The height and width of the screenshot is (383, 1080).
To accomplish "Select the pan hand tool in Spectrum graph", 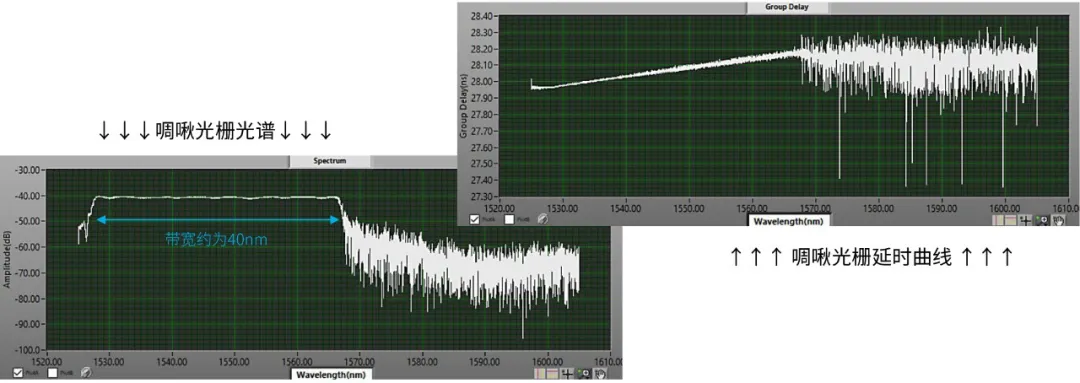I will click(x=599, y=373).
